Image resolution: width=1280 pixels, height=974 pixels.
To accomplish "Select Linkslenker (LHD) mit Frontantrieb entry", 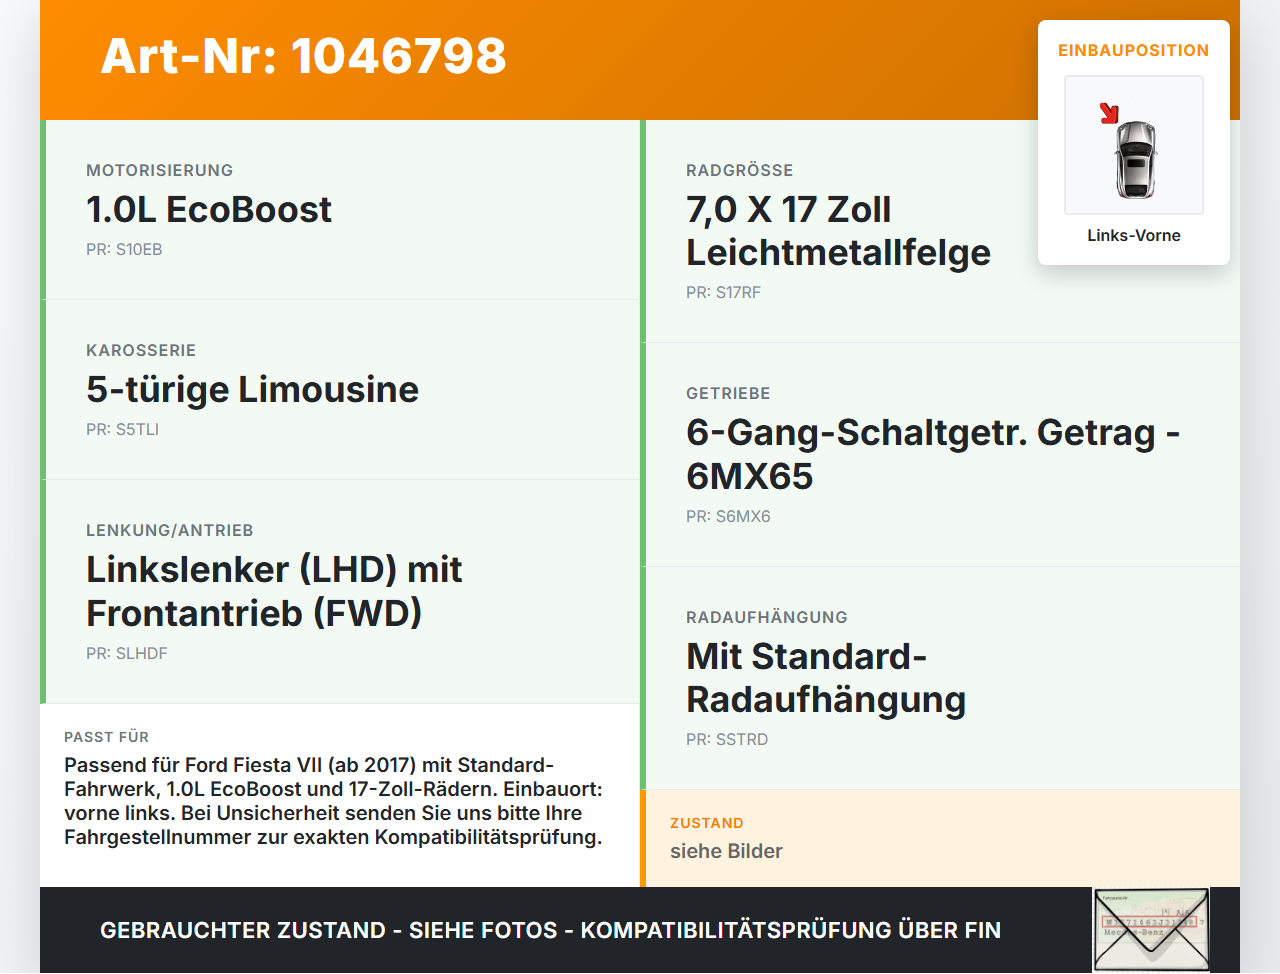I will point(274,591).
